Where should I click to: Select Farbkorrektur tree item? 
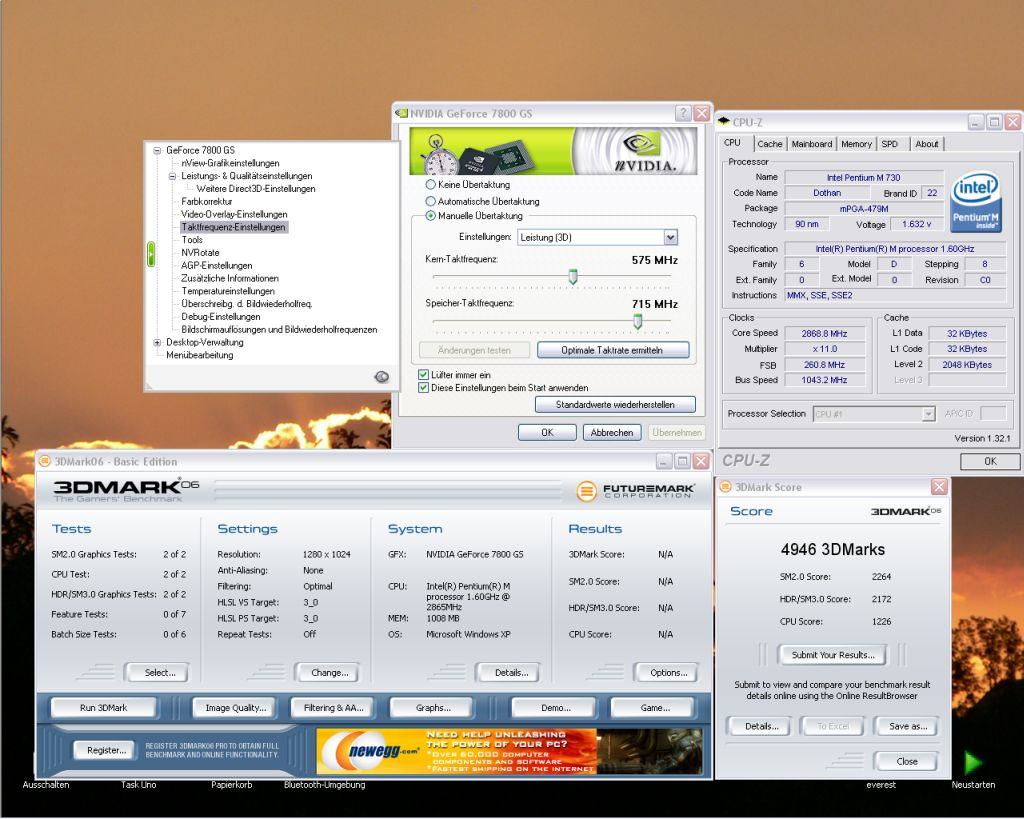pos(206,202)
